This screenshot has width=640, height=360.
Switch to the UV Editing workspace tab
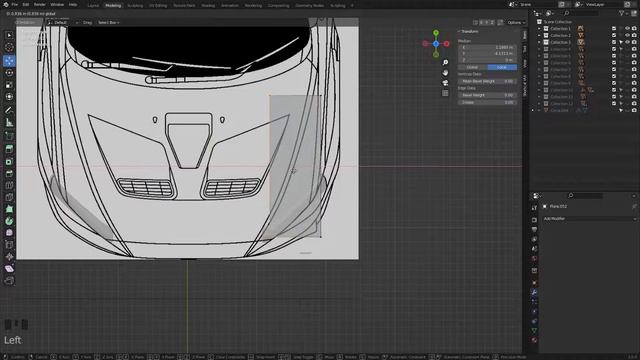[158, 6]
